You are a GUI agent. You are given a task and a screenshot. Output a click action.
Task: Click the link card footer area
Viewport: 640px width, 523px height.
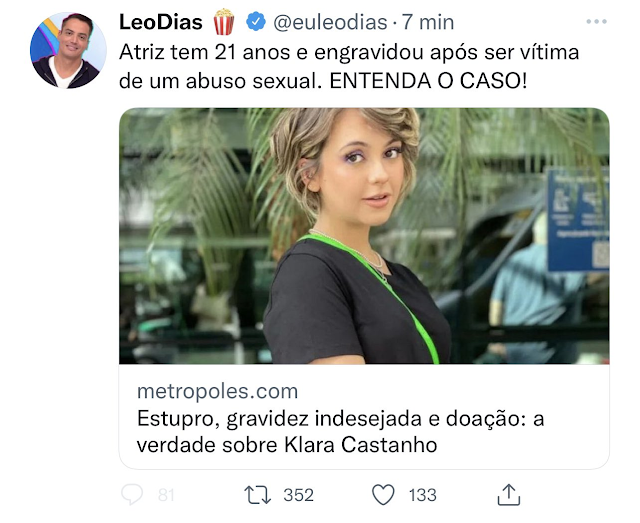click(364, 416)
